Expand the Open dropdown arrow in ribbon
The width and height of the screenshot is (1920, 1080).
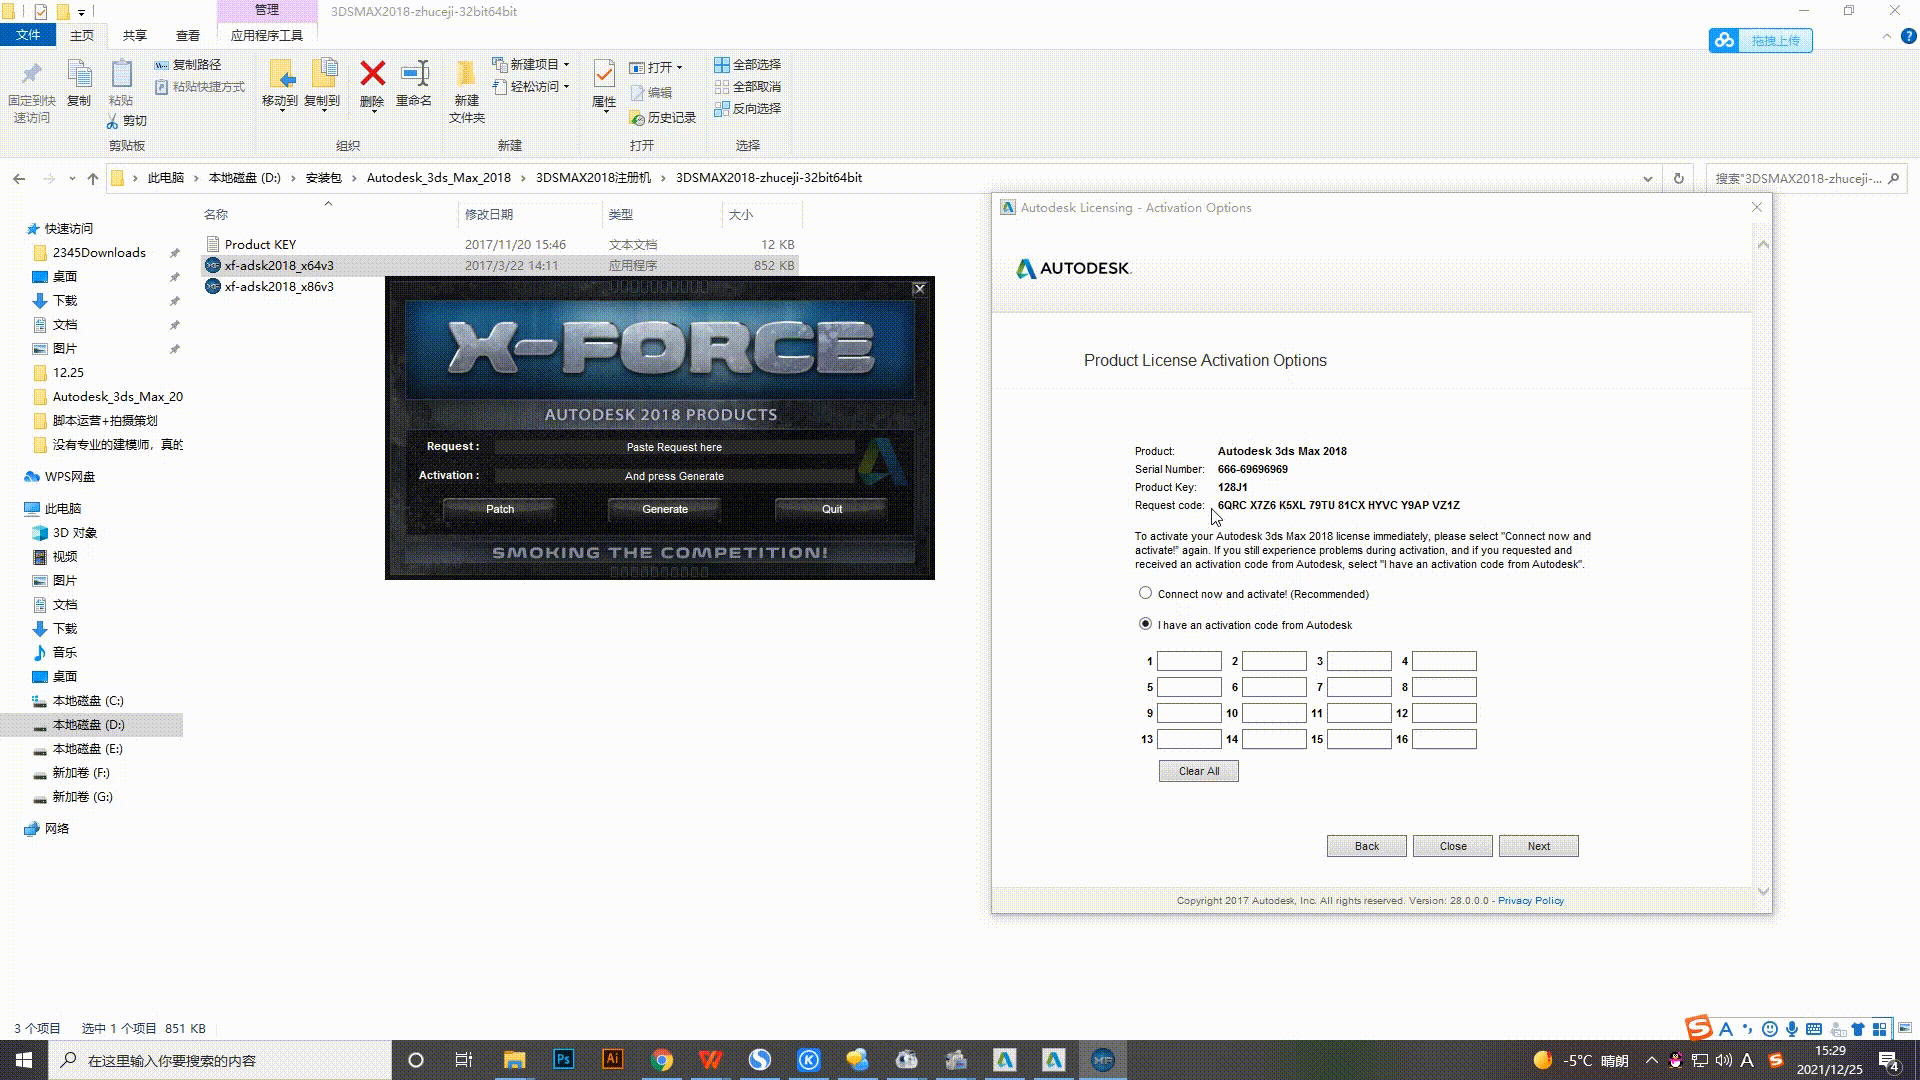click(x=679, y=67)
